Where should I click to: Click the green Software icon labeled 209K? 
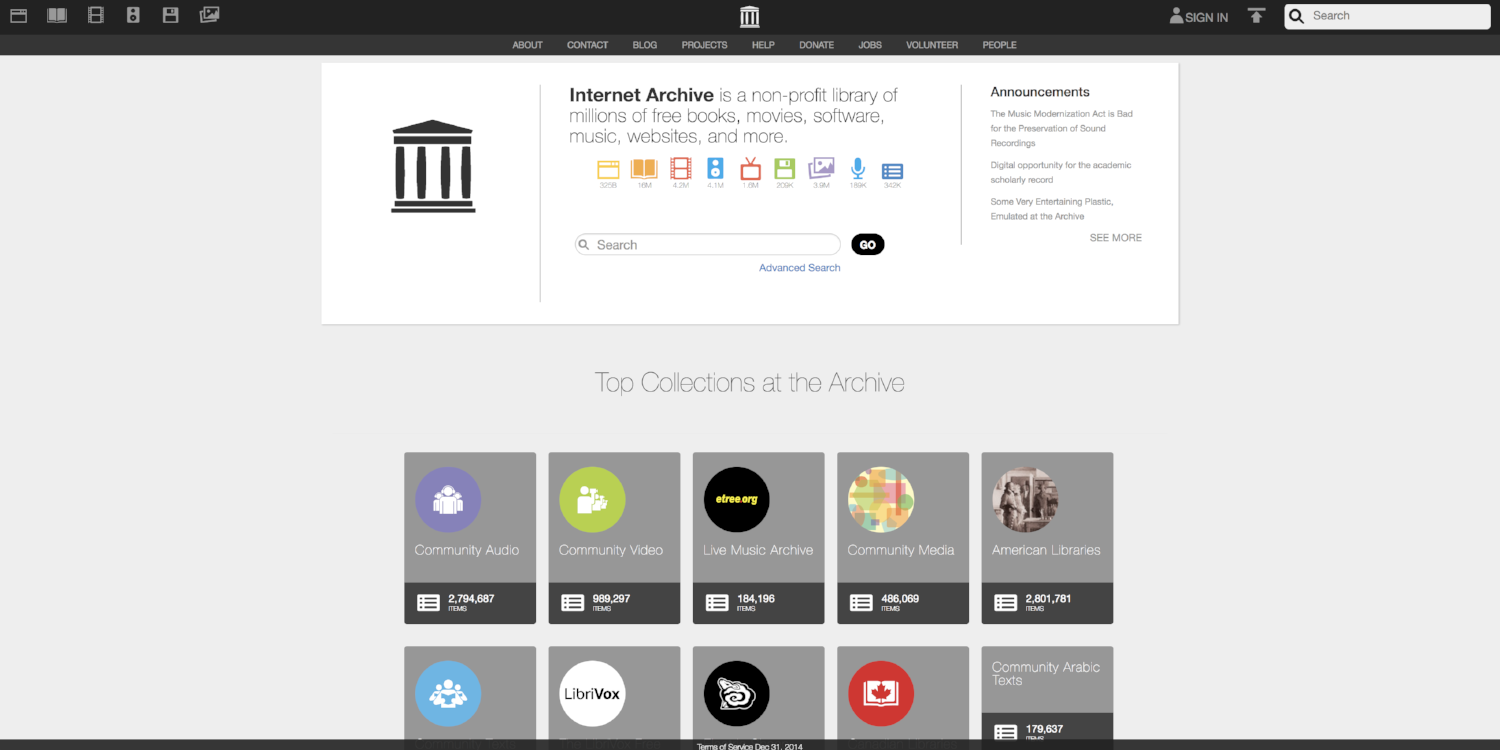point(785,169)
